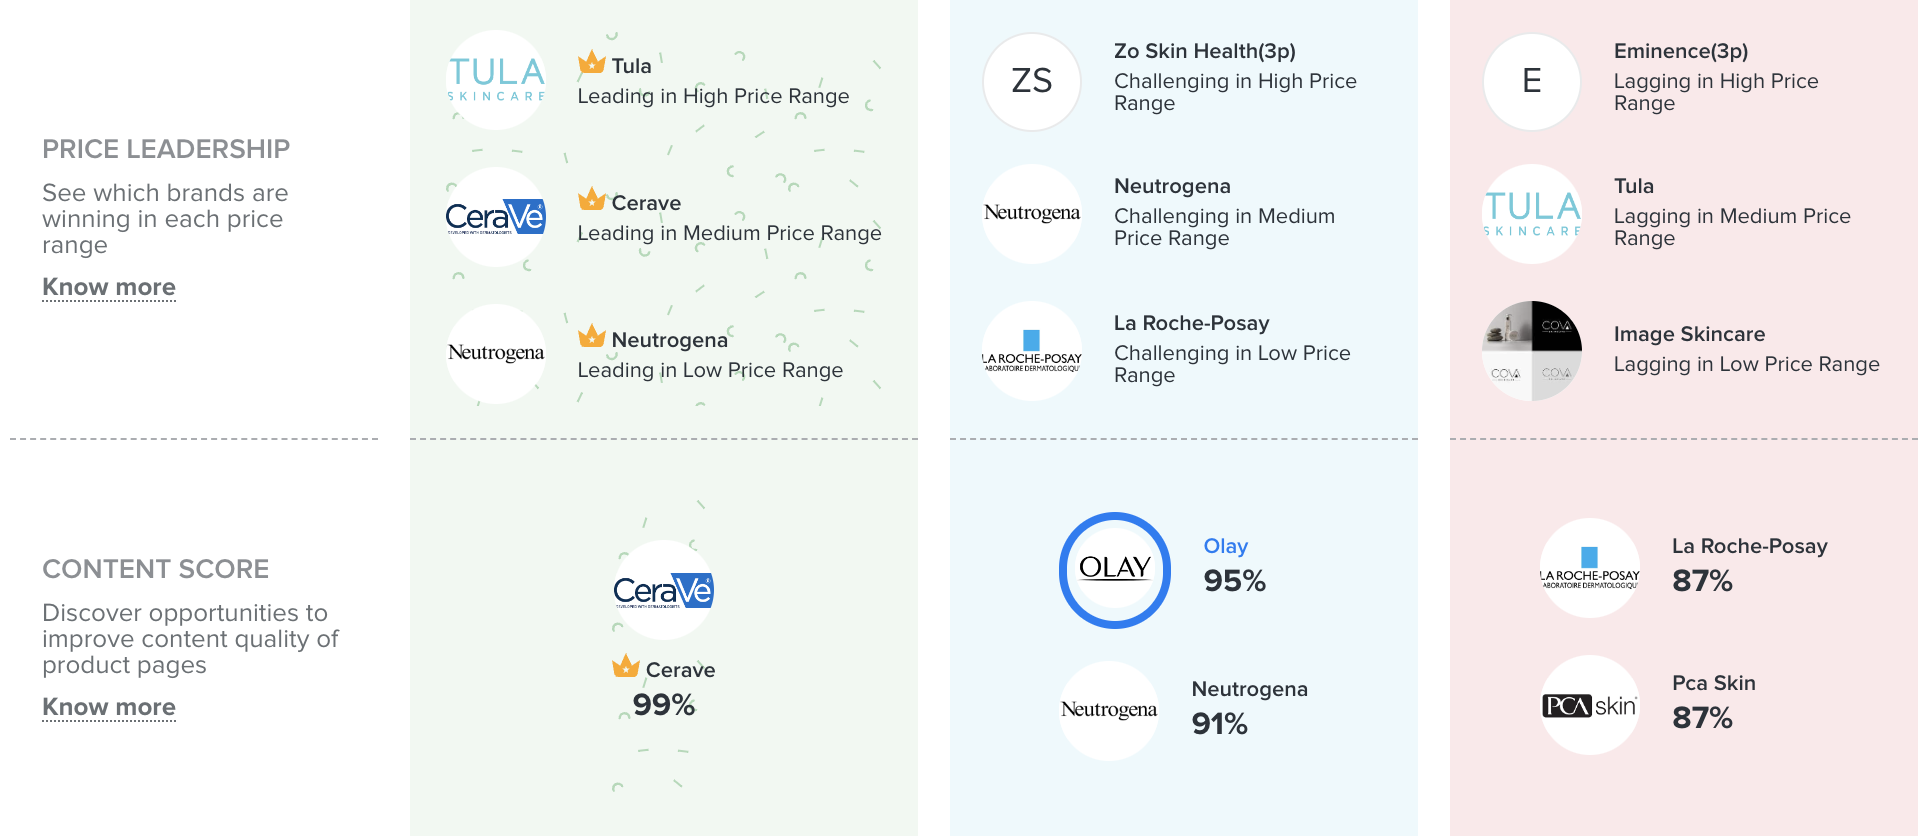Click the Tula logo lagging Medium Price Range
Screen dimensions: 1920x836
click(x=1532, y=214)
